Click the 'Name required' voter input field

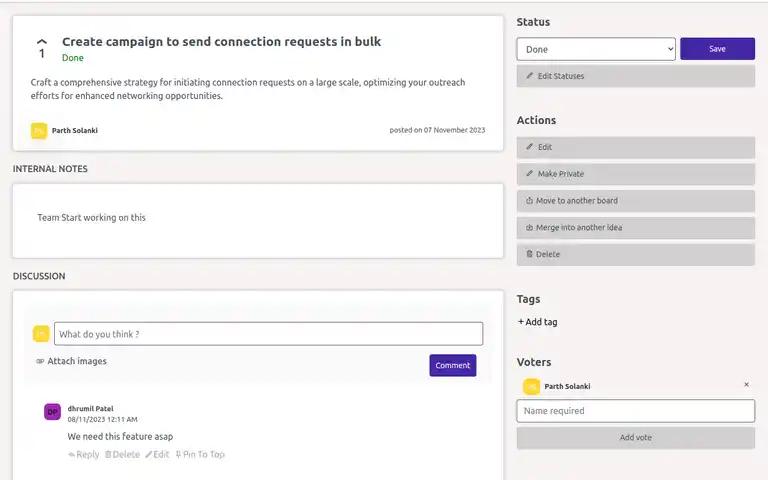635,411
